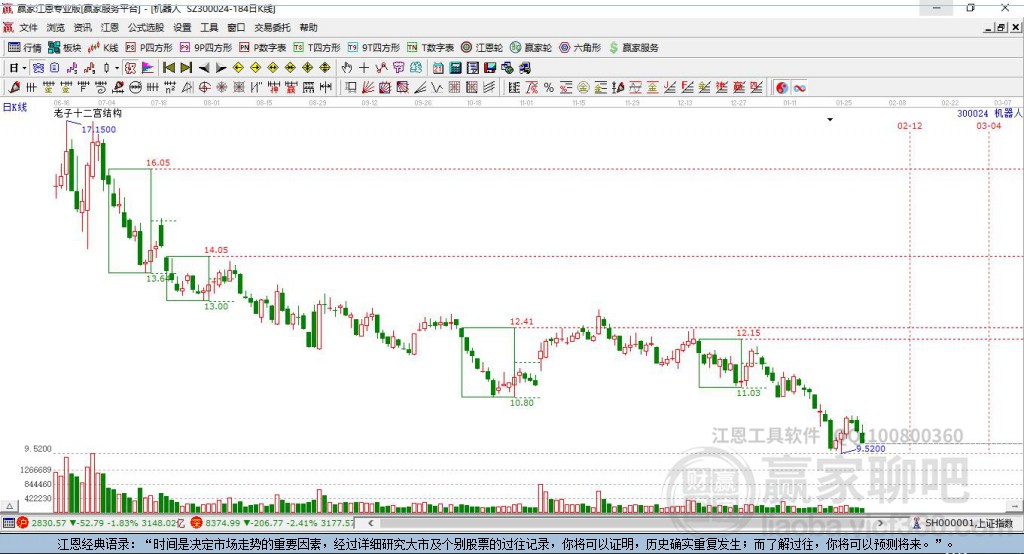This screenshot has height=554, width=1024.
Task: Click the save floppy disk icon
Action: pyautogui.click(x=490, y=68)
